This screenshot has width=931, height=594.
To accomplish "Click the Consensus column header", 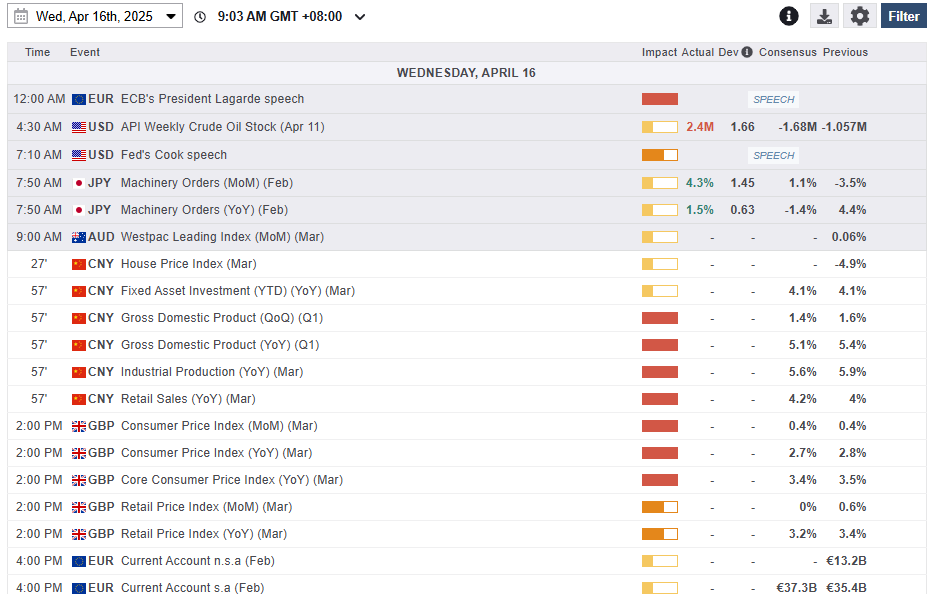I will (787, 52).
